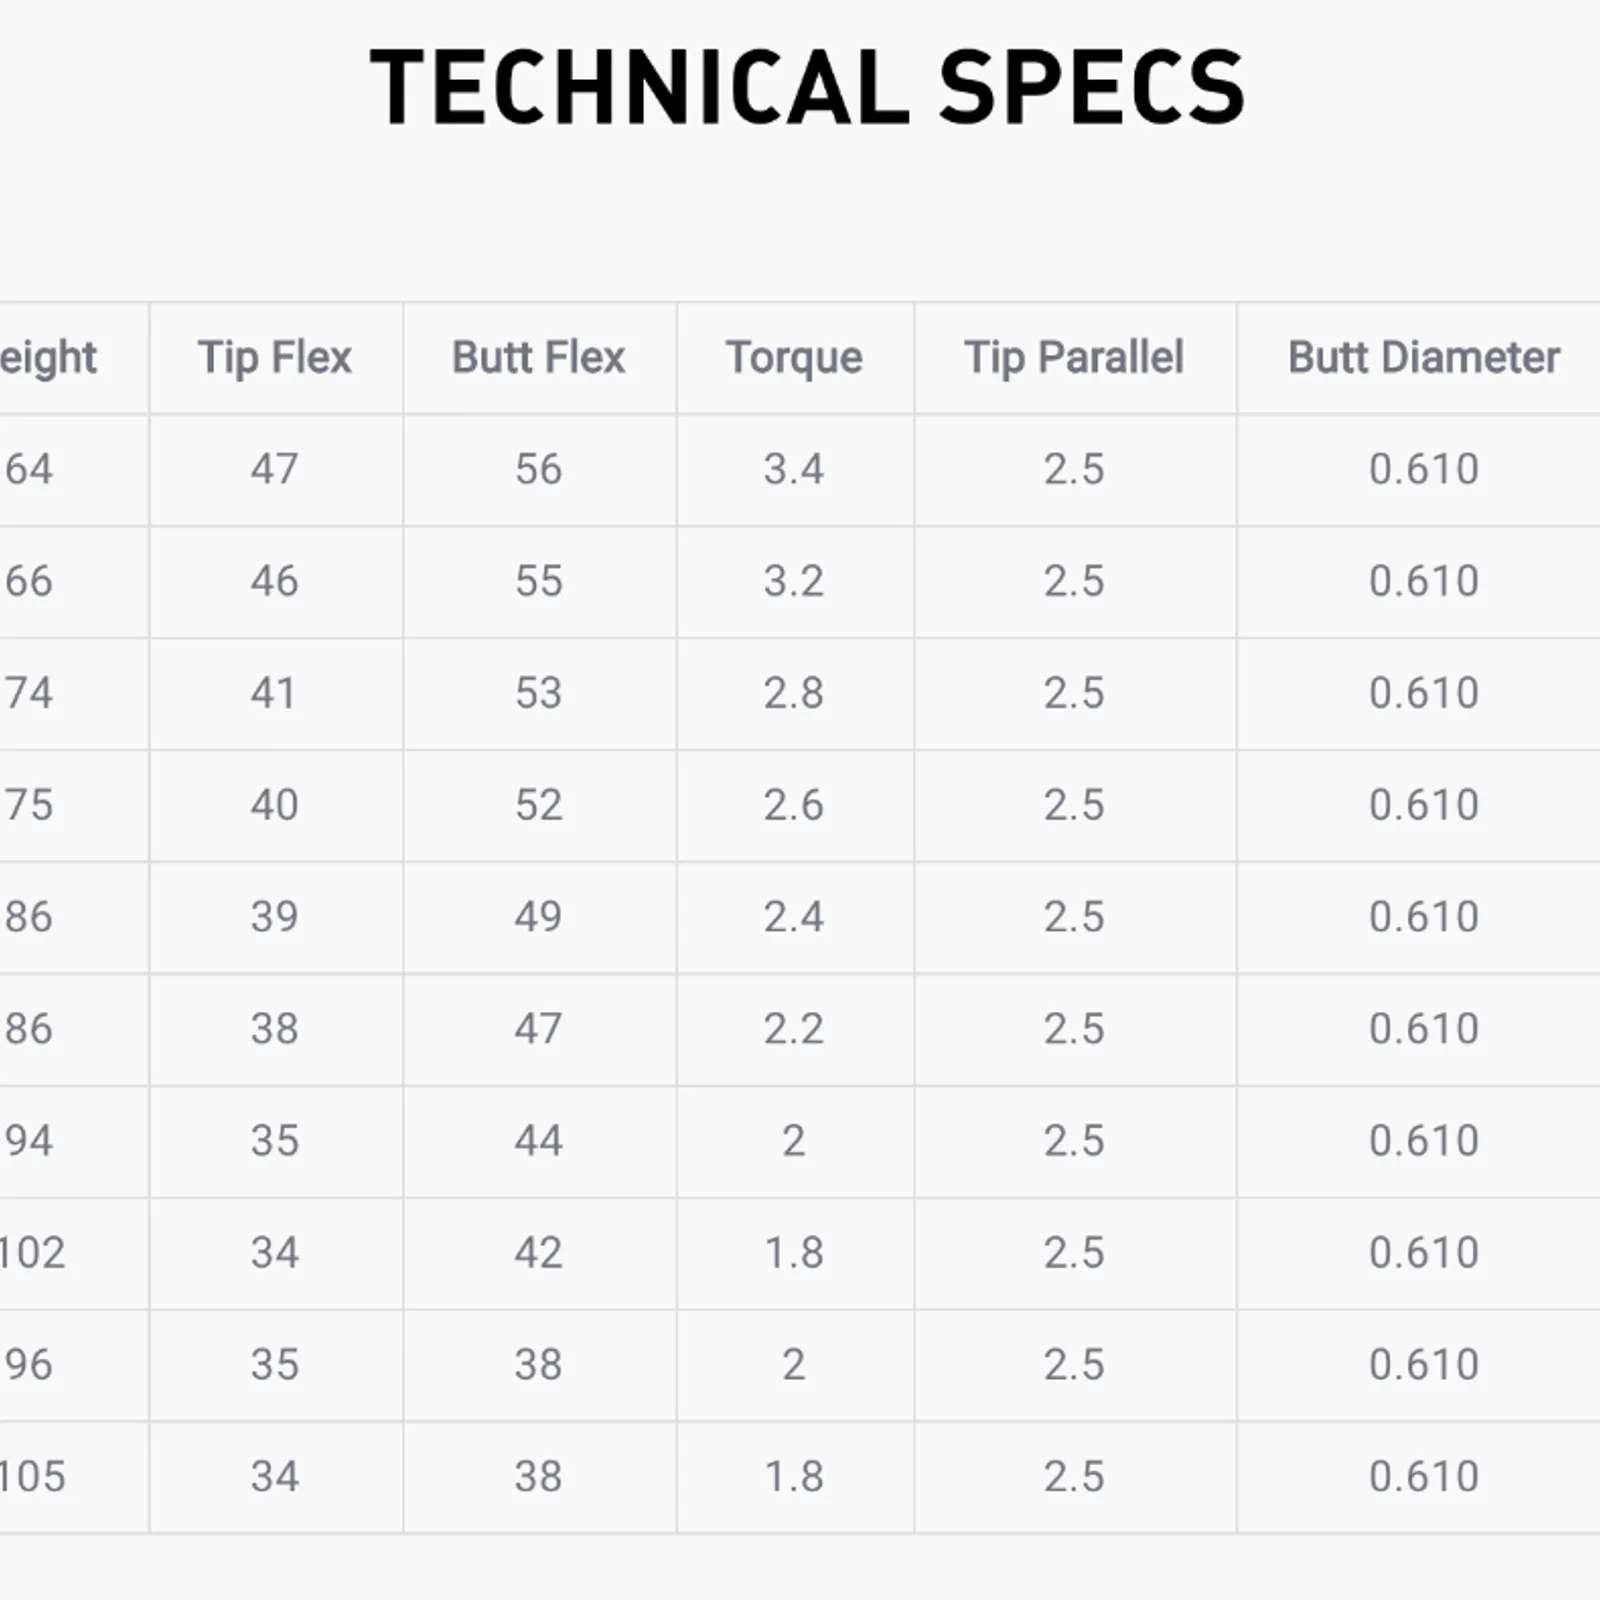Select the Torque value 2.6 cell
Viewport: 1600px width, 1600px height.
coord(795,806)
